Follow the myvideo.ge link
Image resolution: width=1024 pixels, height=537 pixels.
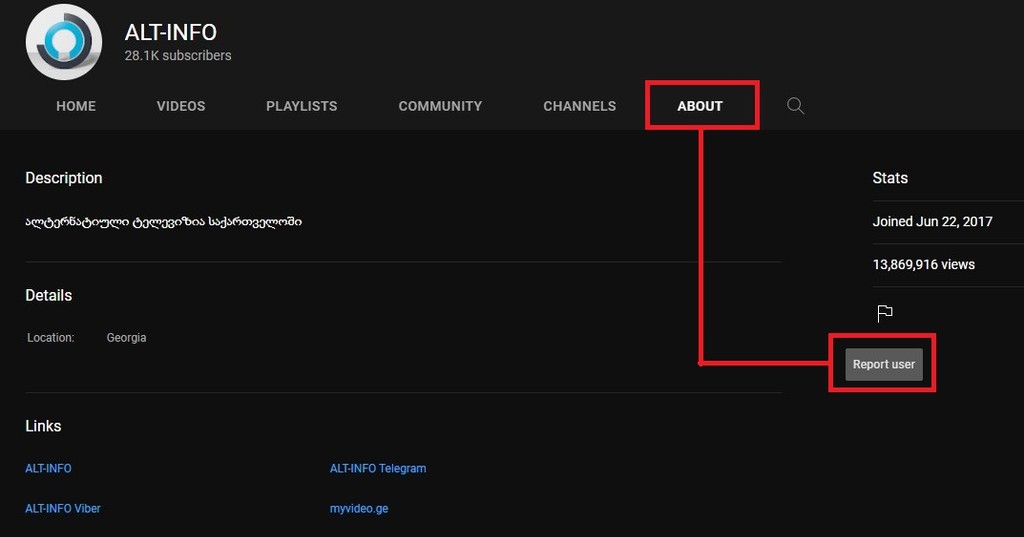click(359, 508)
